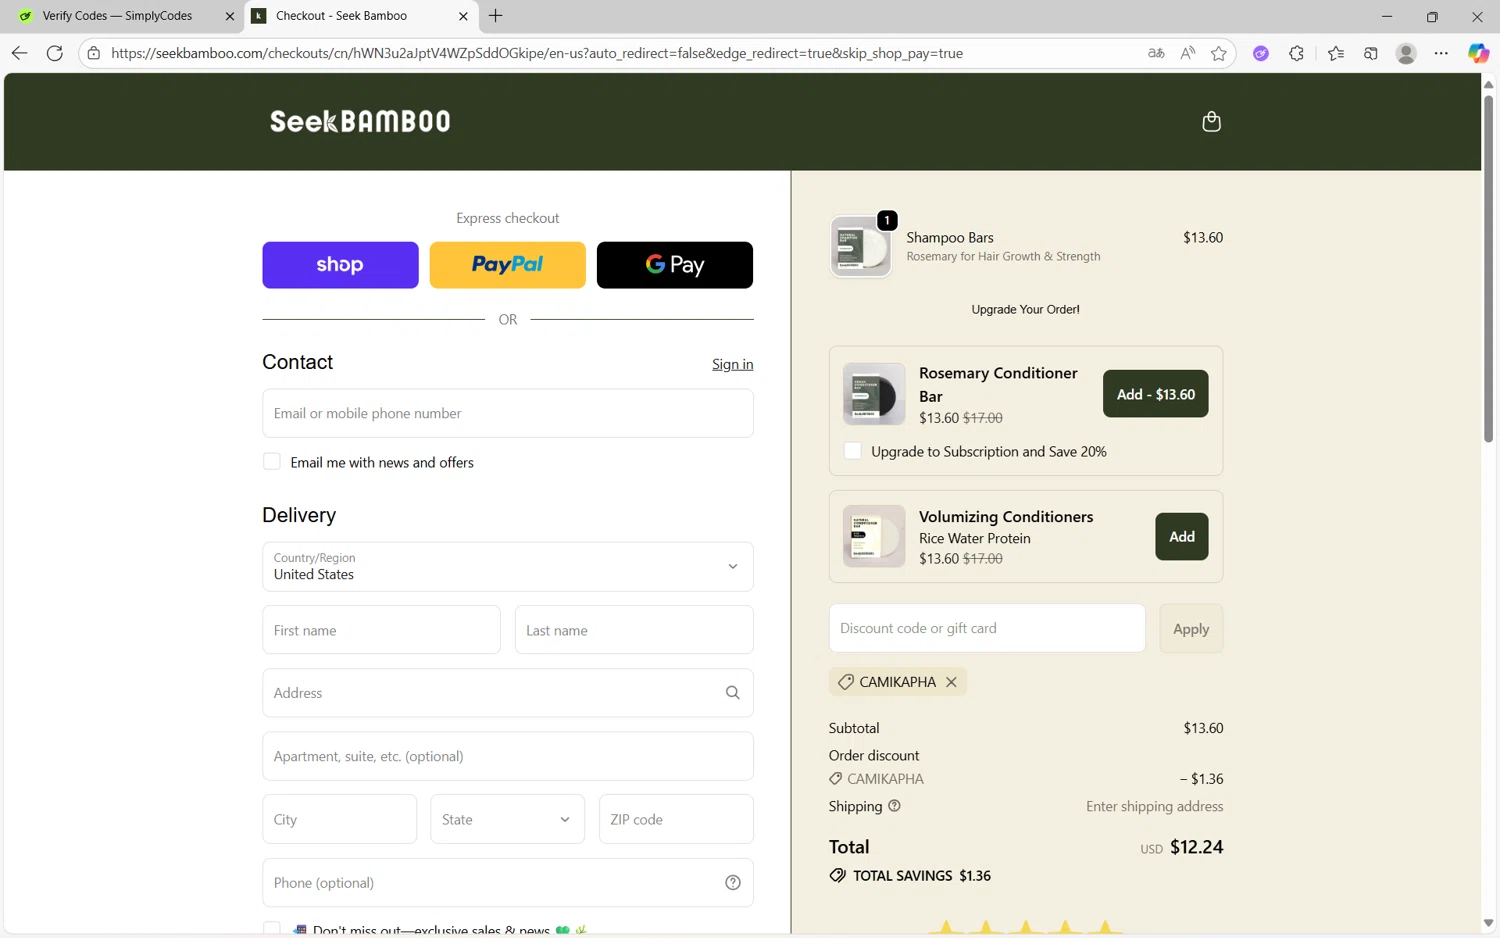Image resolution: width=1500 pixels, height=938 pixels.
Task: Click the Apartment, suite field
Action: [508, 756]
